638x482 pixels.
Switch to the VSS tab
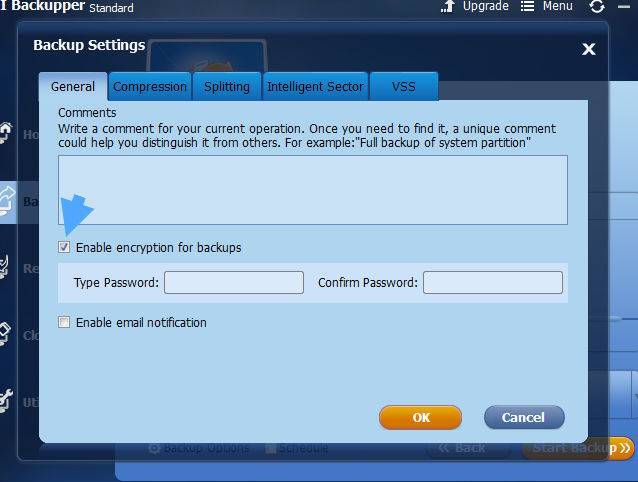404,86
